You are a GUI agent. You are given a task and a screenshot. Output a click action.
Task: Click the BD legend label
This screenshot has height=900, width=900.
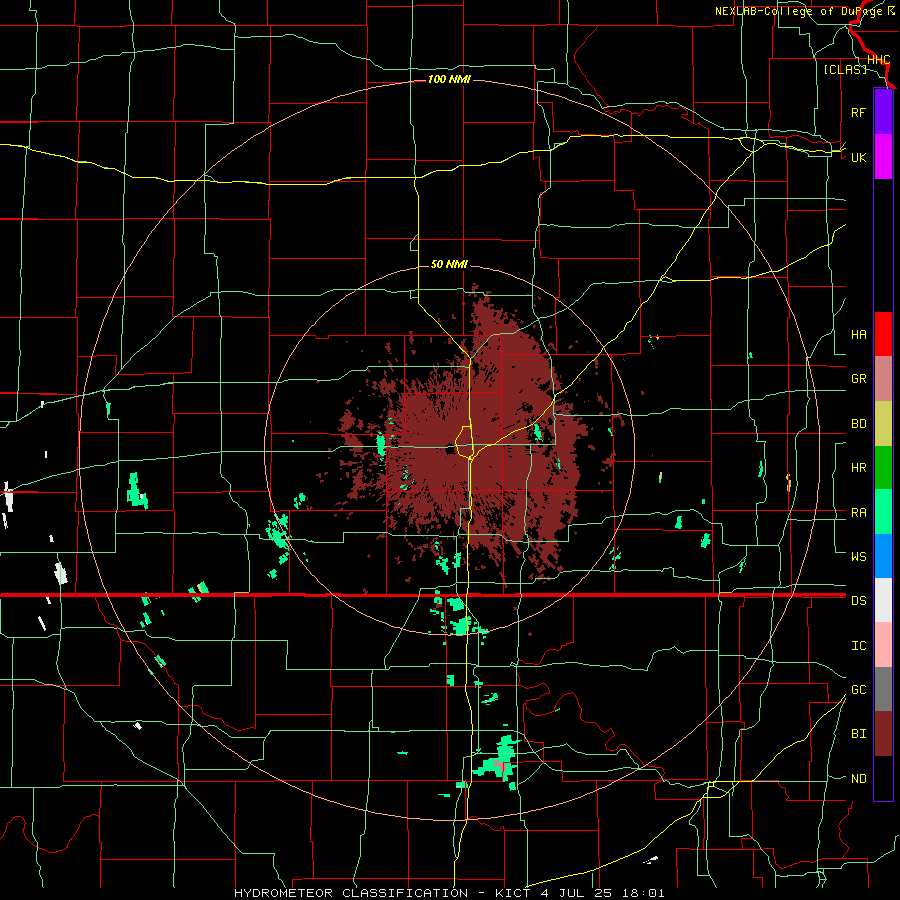[858, 424]
